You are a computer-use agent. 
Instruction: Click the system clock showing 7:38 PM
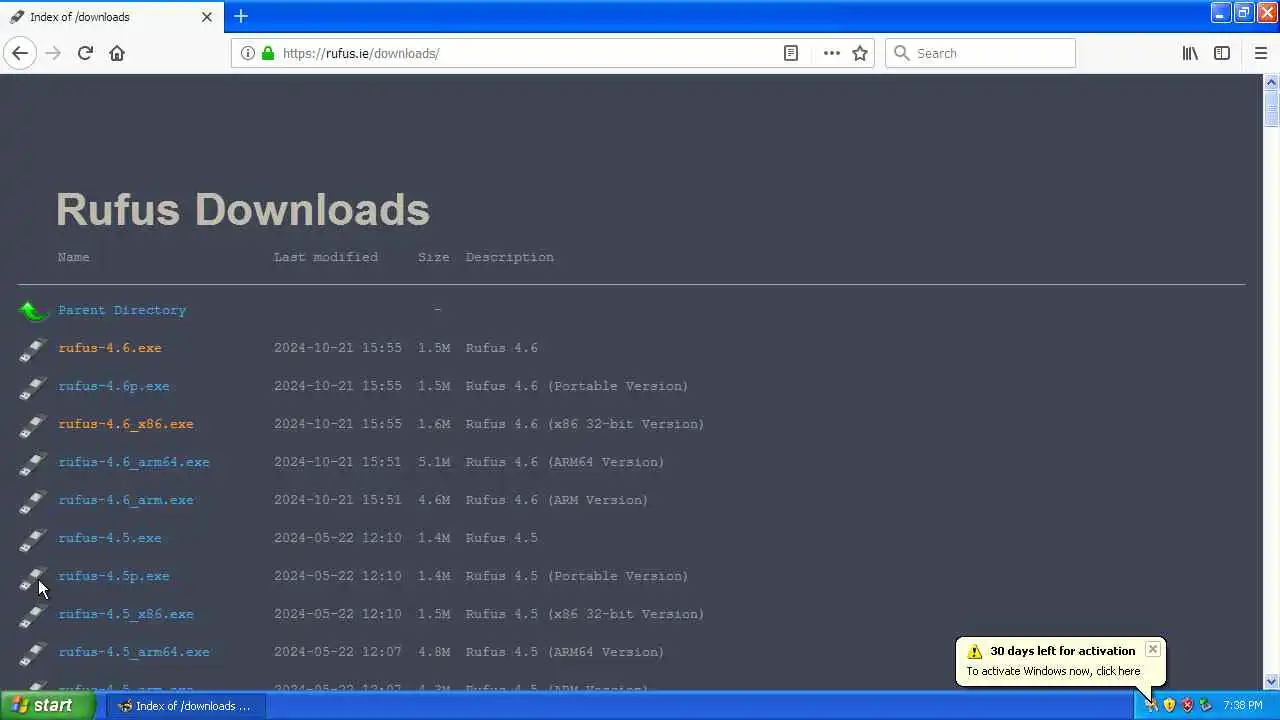pos(1243,705)
